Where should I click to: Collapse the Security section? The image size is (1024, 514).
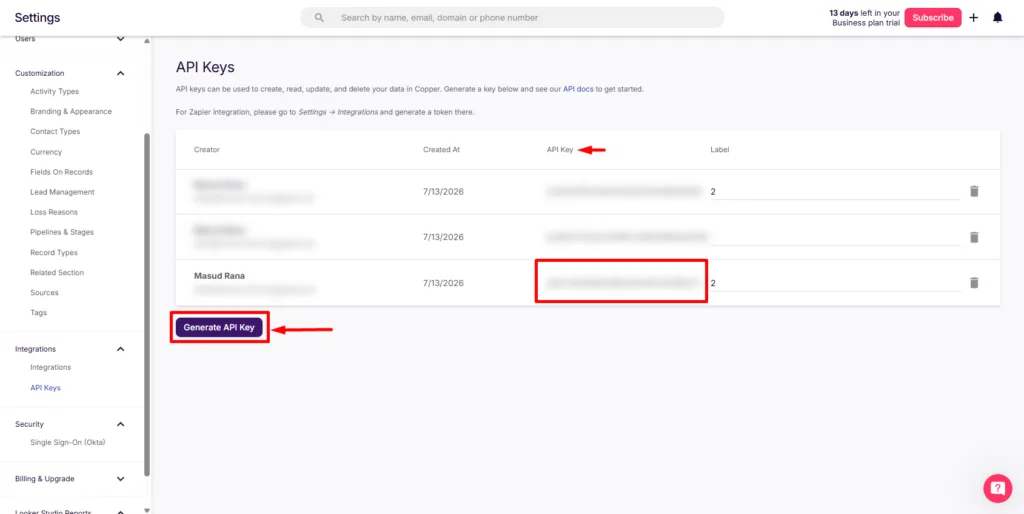pos(120,425)
